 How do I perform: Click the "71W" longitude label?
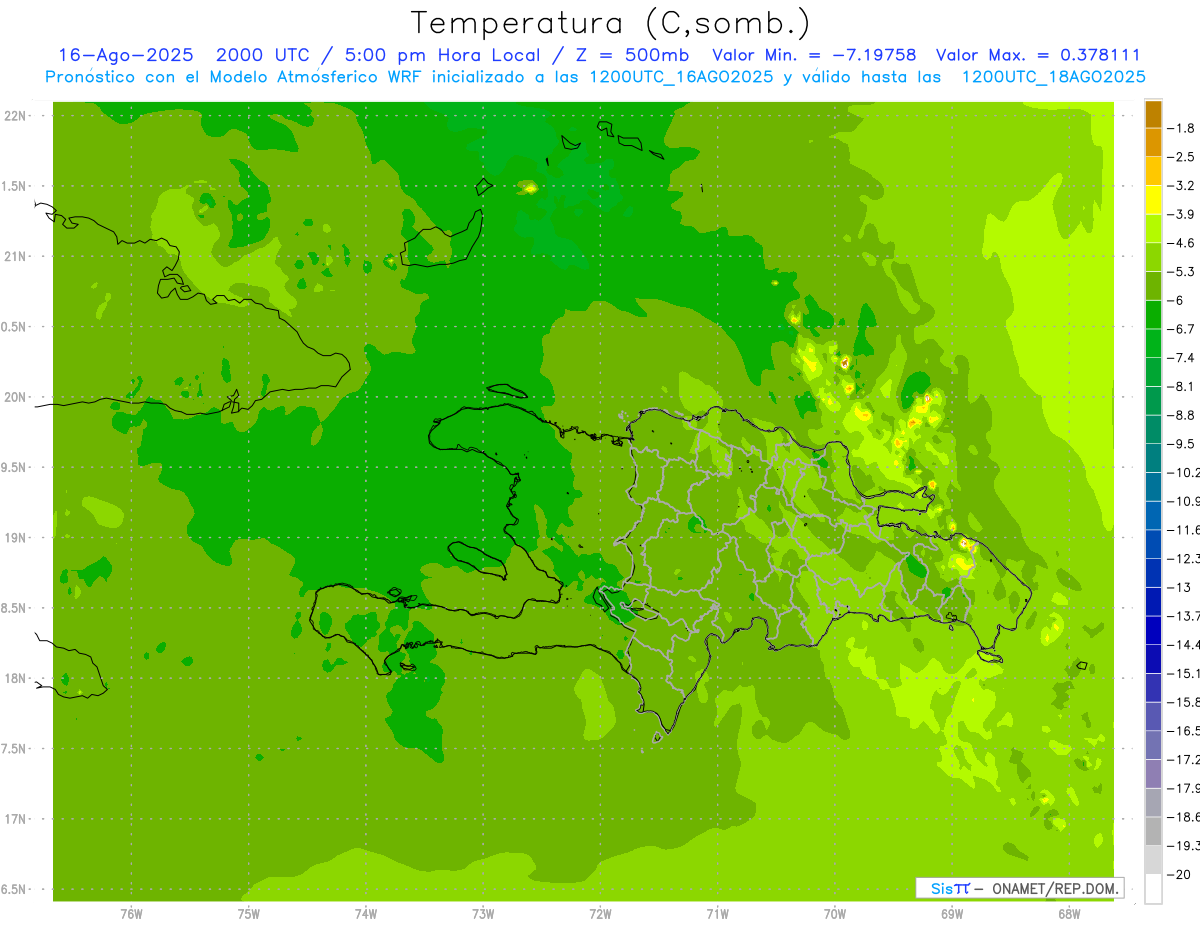tap(717, 914)
